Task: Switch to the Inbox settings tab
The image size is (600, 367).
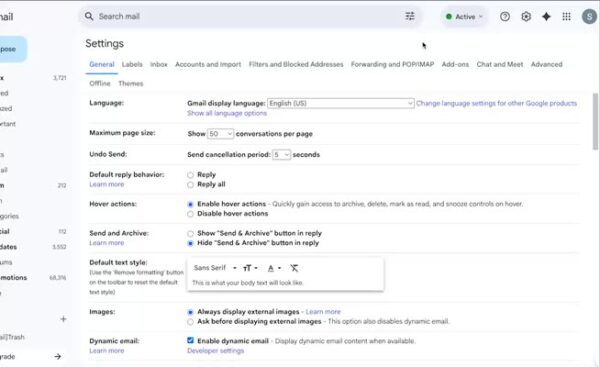Action: [159, 64]
